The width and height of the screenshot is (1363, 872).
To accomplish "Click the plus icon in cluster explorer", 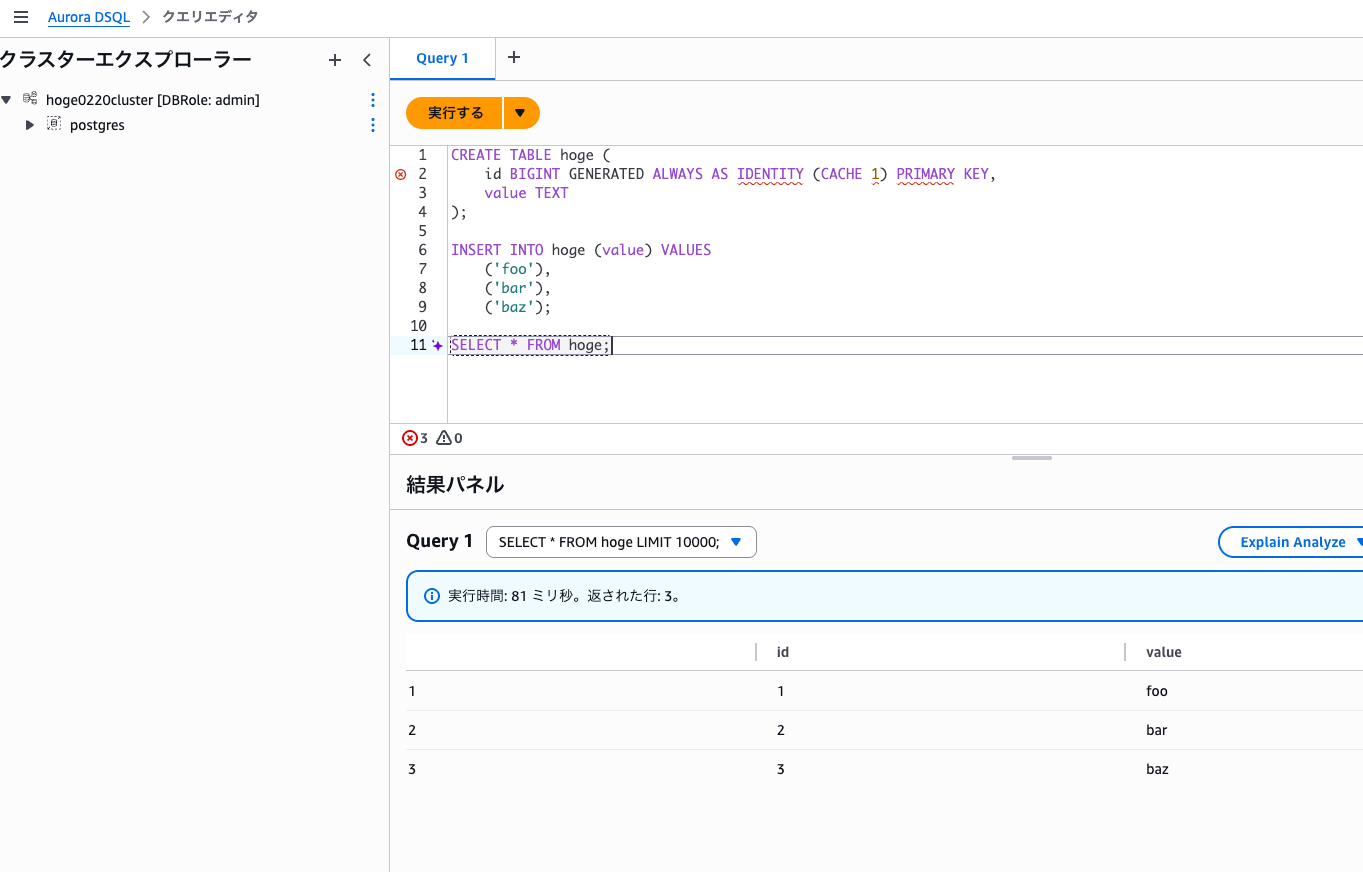I will pos(335,60).
